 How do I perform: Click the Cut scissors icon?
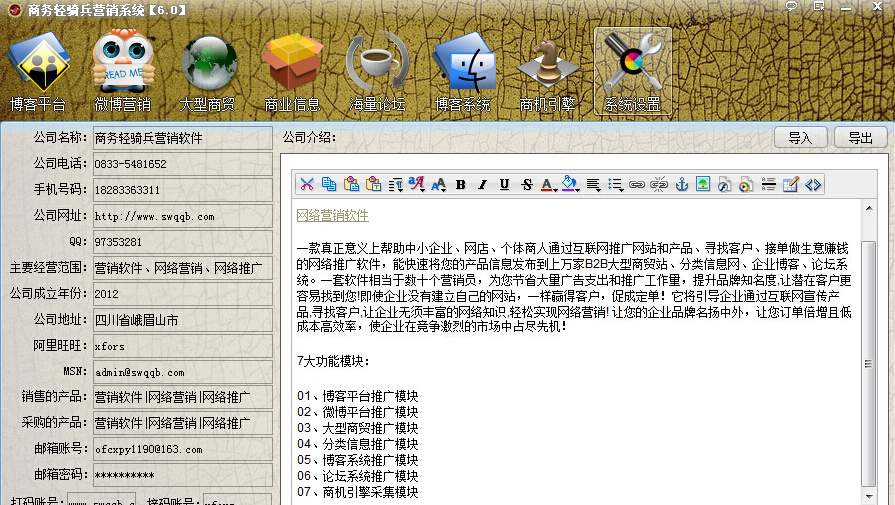(x=307, y=184)
